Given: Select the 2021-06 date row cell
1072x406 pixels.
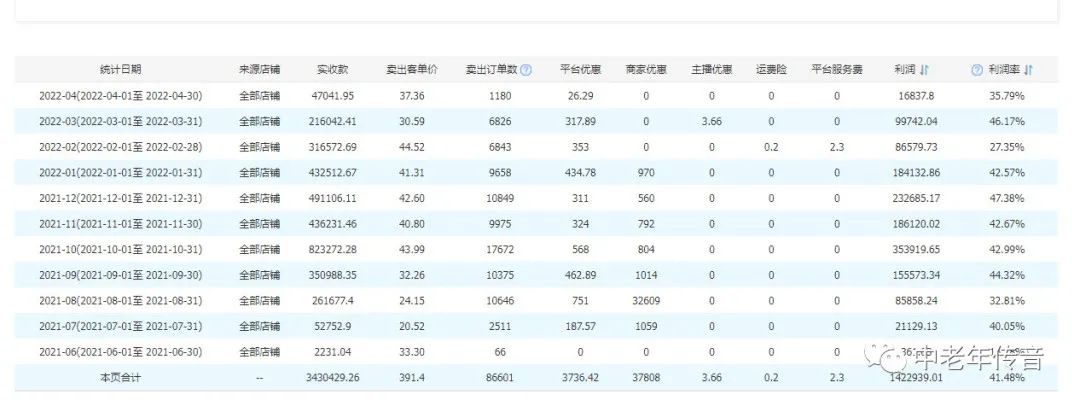Looking at the screenshot, I should [x=120, y=352].
